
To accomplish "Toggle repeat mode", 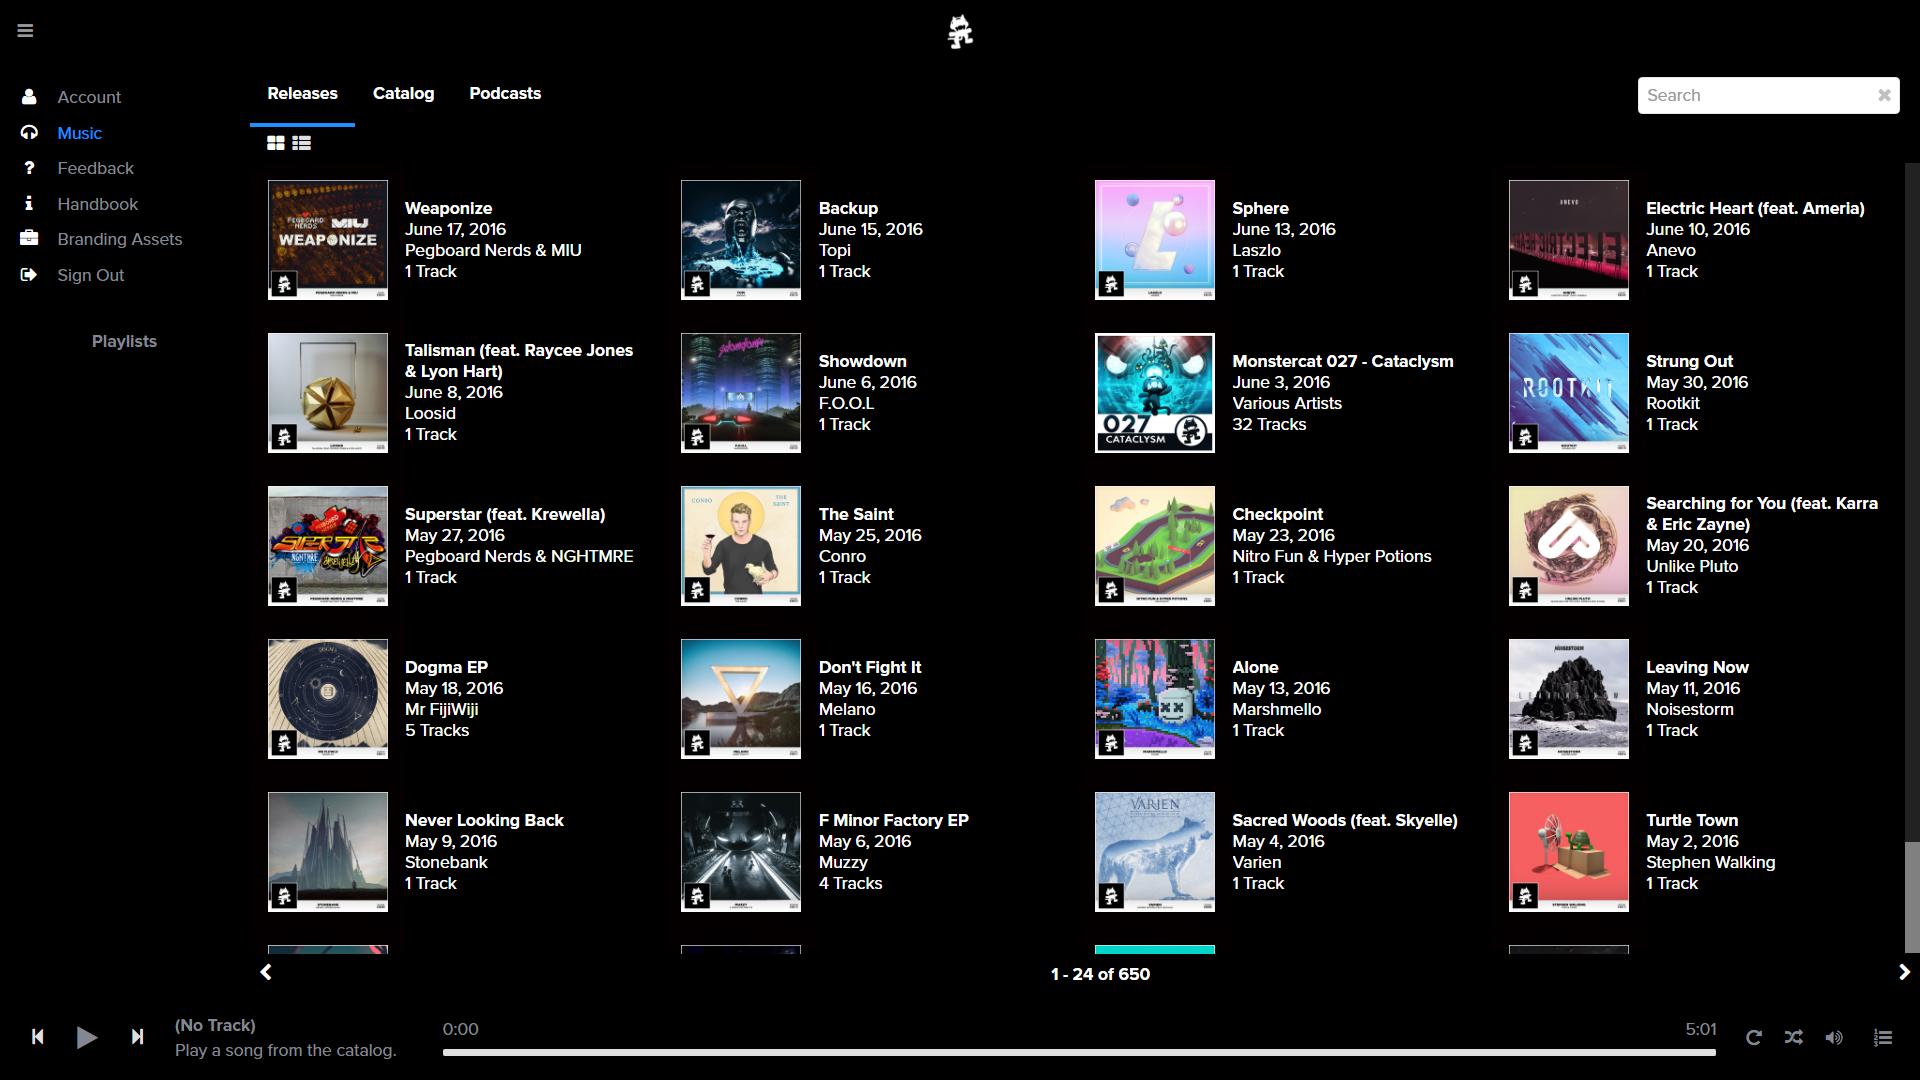I will click(x=1753, y=1038).
